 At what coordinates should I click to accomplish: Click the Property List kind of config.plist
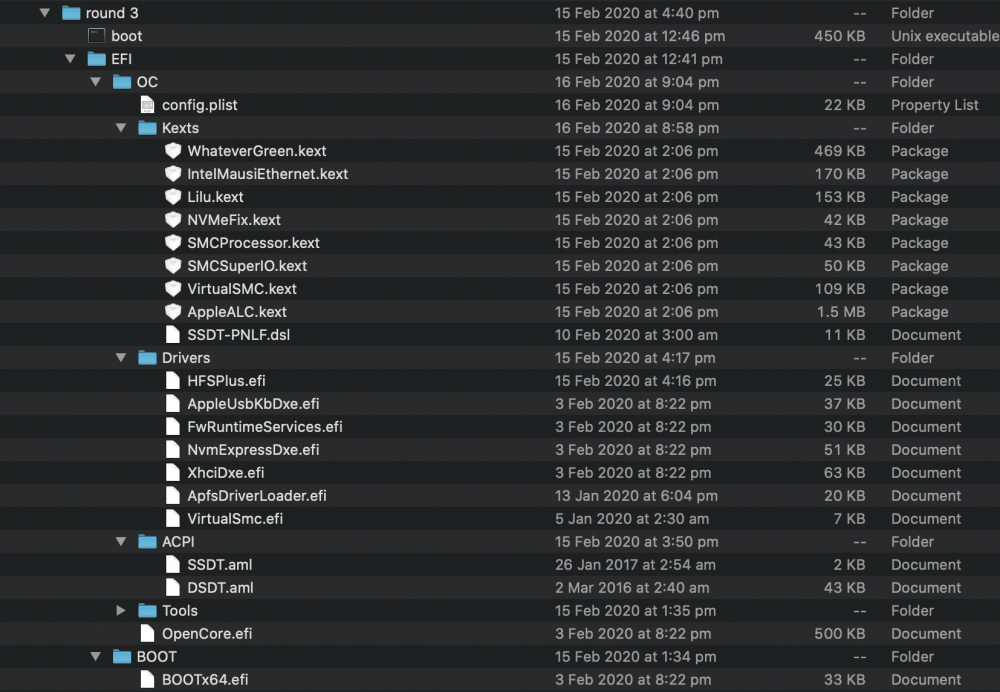934,105
